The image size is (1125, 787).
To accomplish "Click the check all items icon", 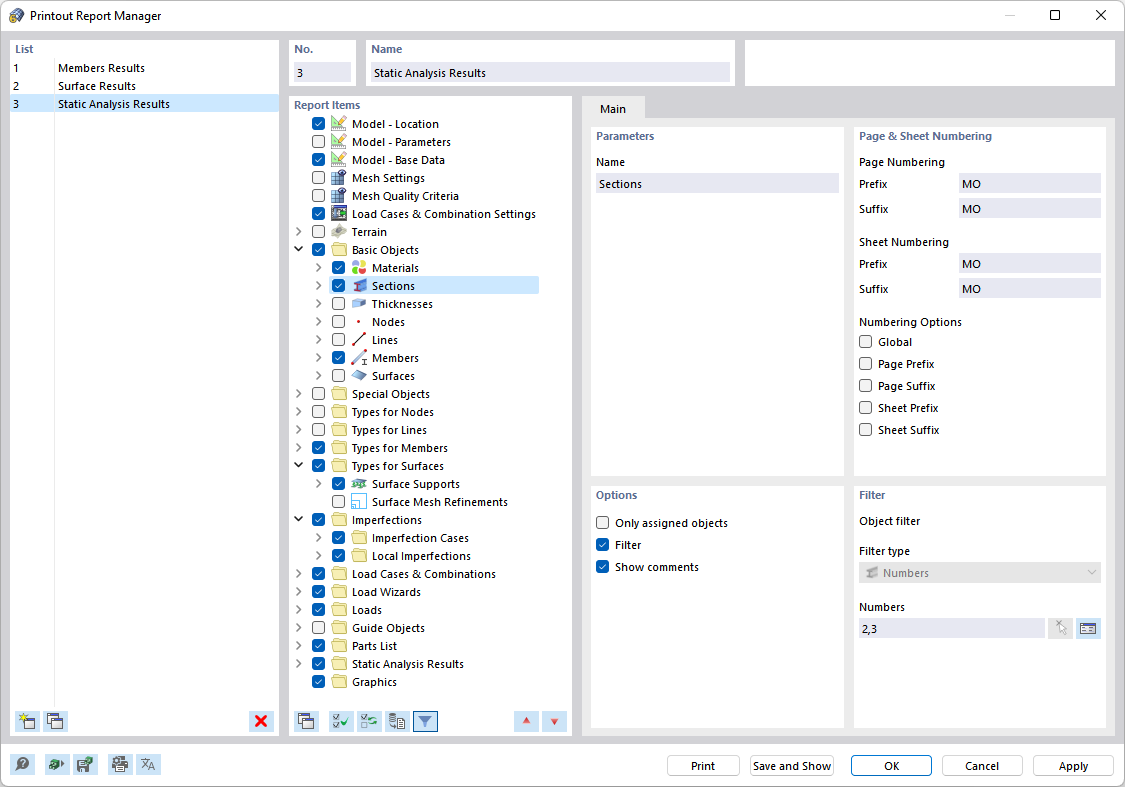I will [341, 721].
